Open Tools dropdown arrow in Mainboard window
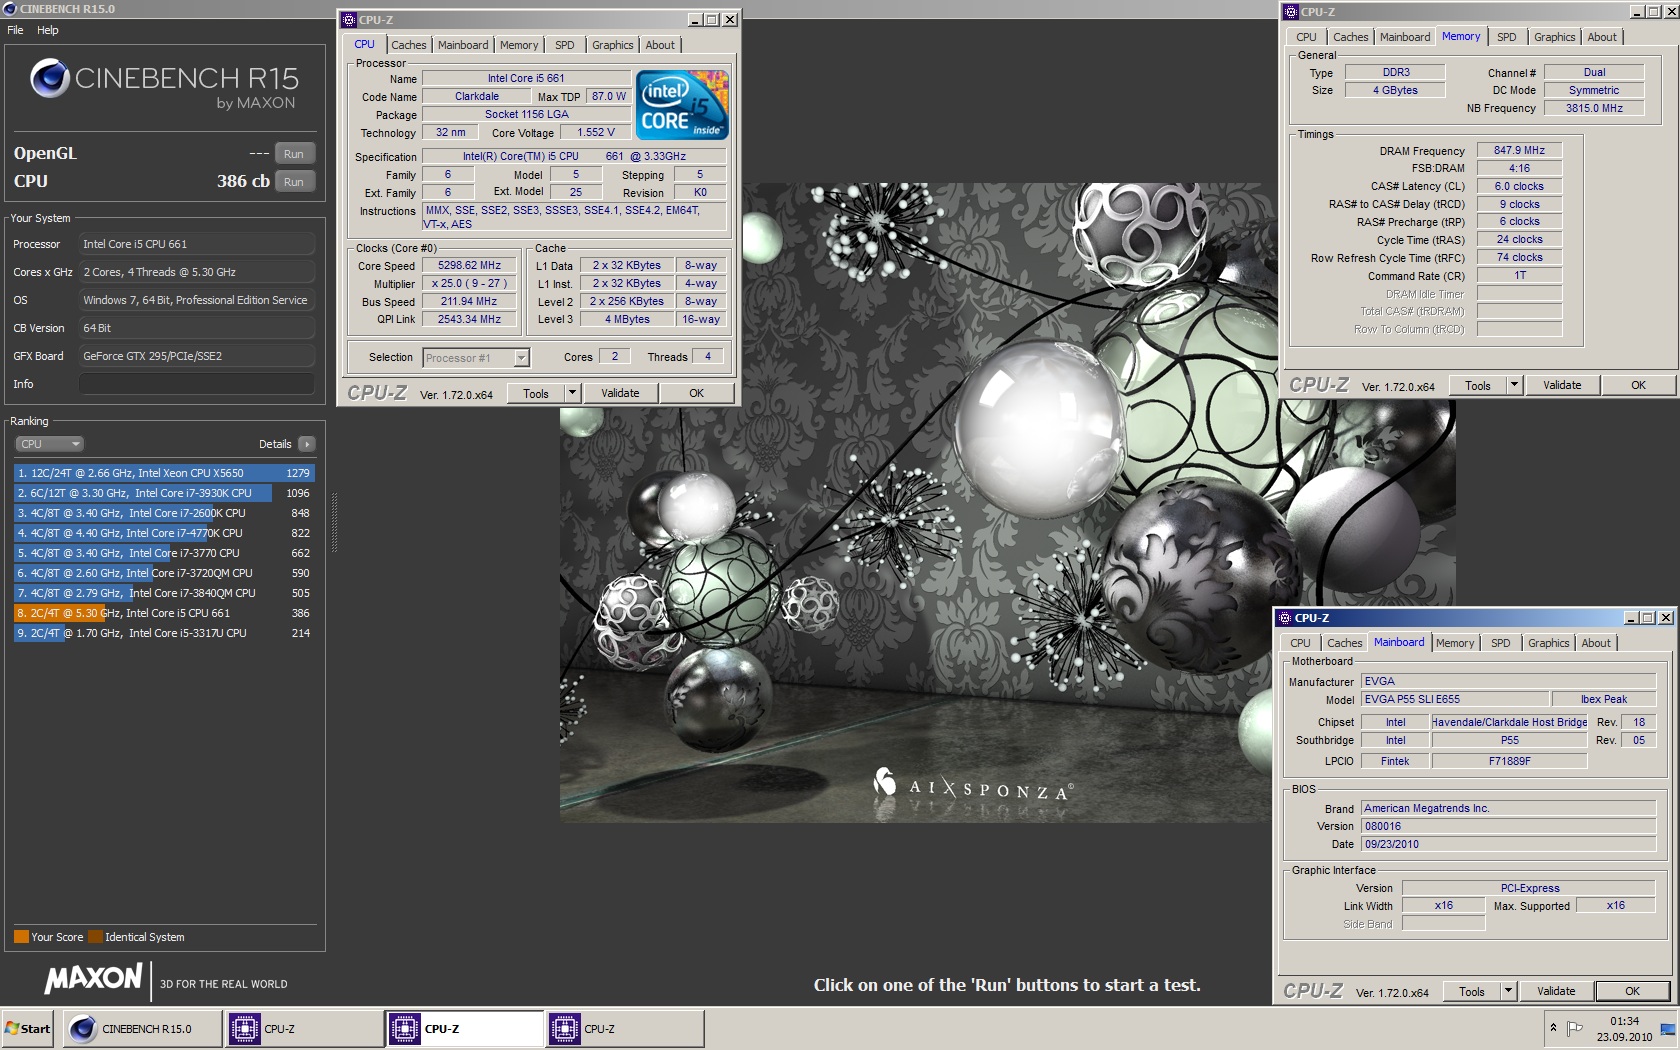1680x1050 pixels. click(x=1508, y=991)
